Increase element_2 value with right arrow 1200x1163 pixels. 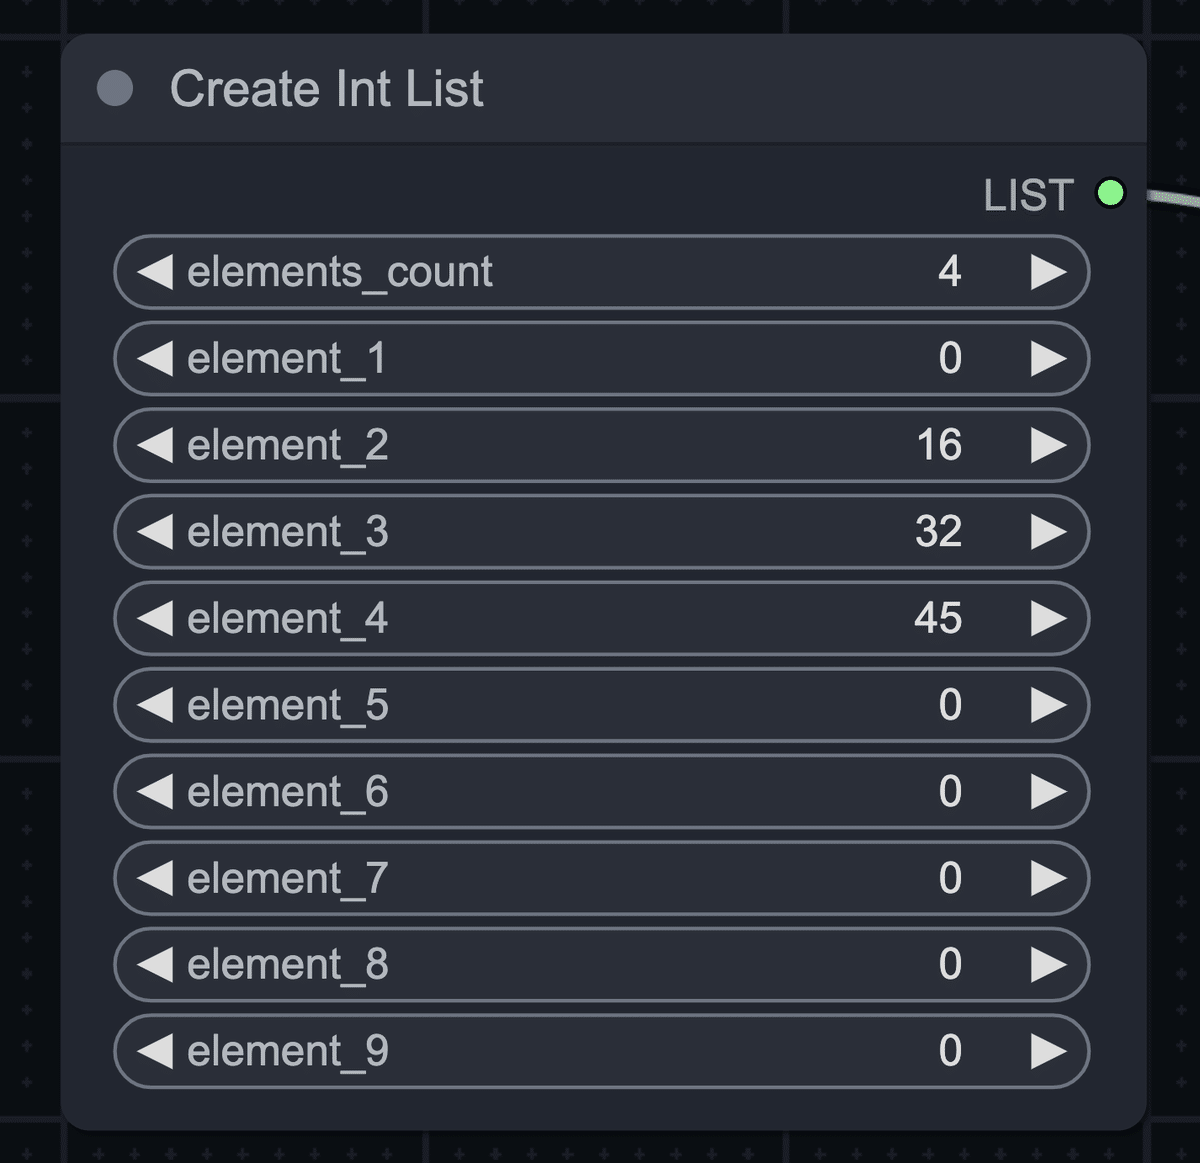pyautogui.click(x=1048, y=445)
